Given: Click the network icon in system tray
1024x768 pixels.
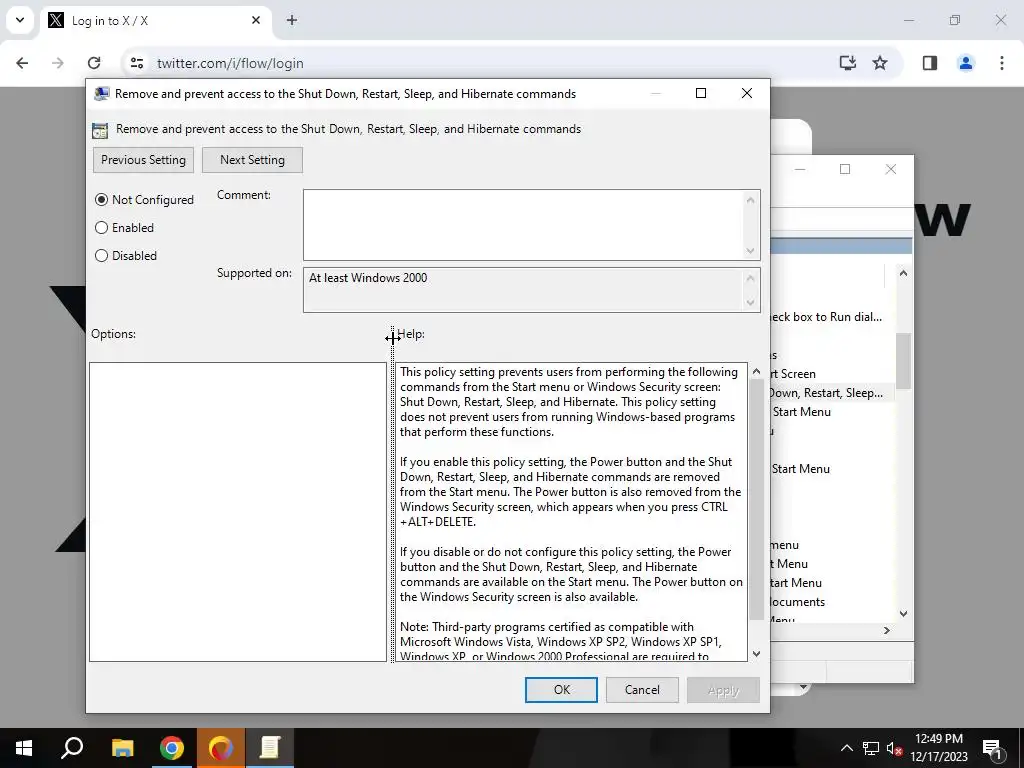Looking at the screenshot, I should 871,748.
